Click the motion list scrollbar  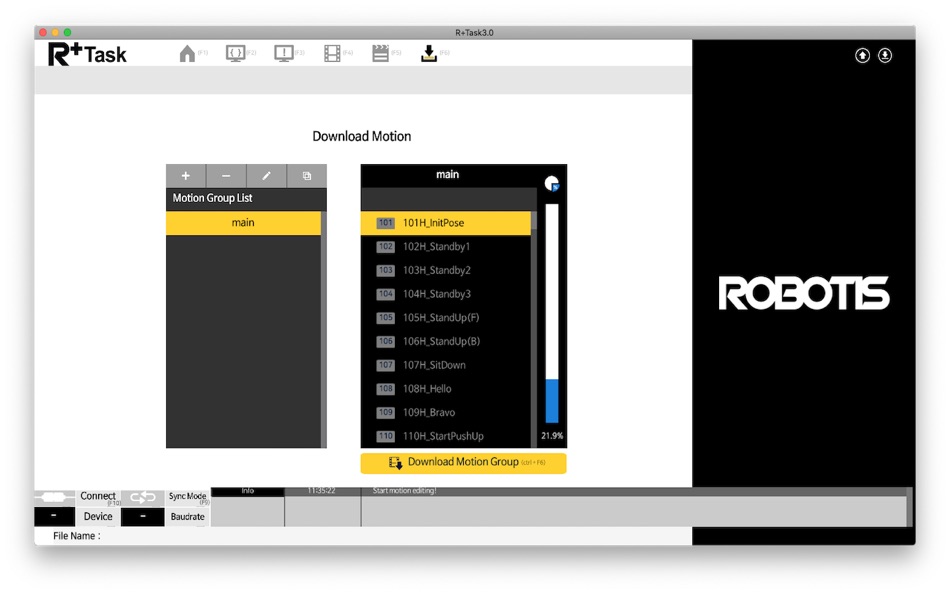point(534,329)
